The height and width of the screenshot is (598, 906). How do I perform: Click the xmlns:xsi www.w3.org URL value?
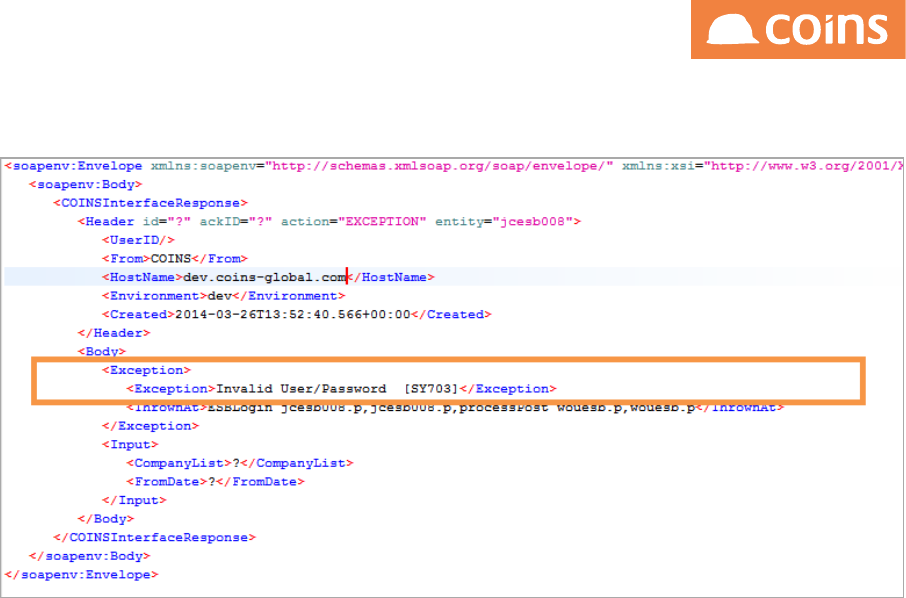tap(804, 166)
